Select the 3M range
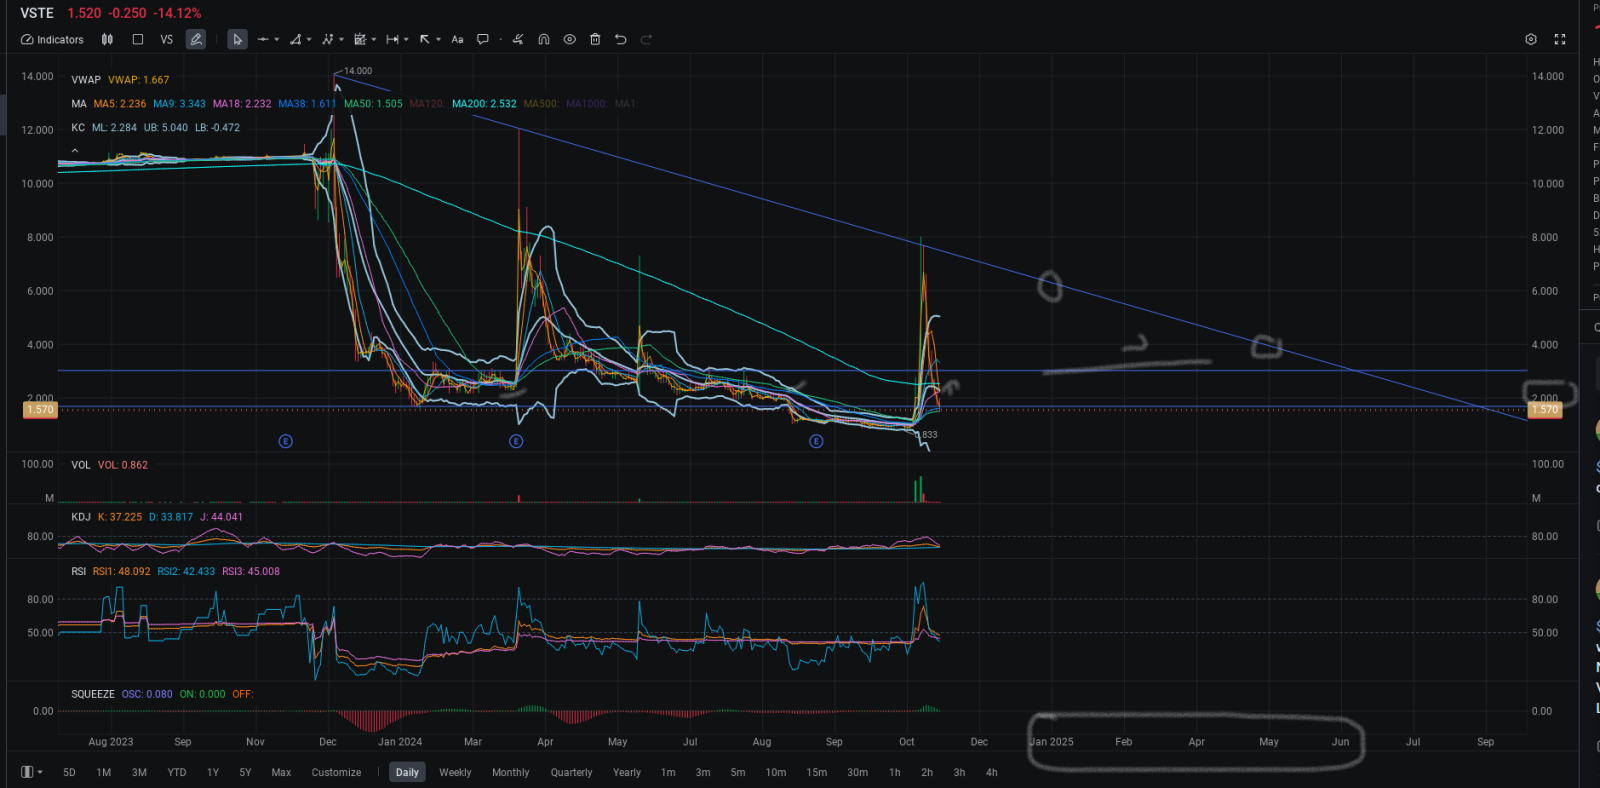Image resolution: width=1600 pixels, height=788 pixels. pyautogui.click(x=139, y=772)
